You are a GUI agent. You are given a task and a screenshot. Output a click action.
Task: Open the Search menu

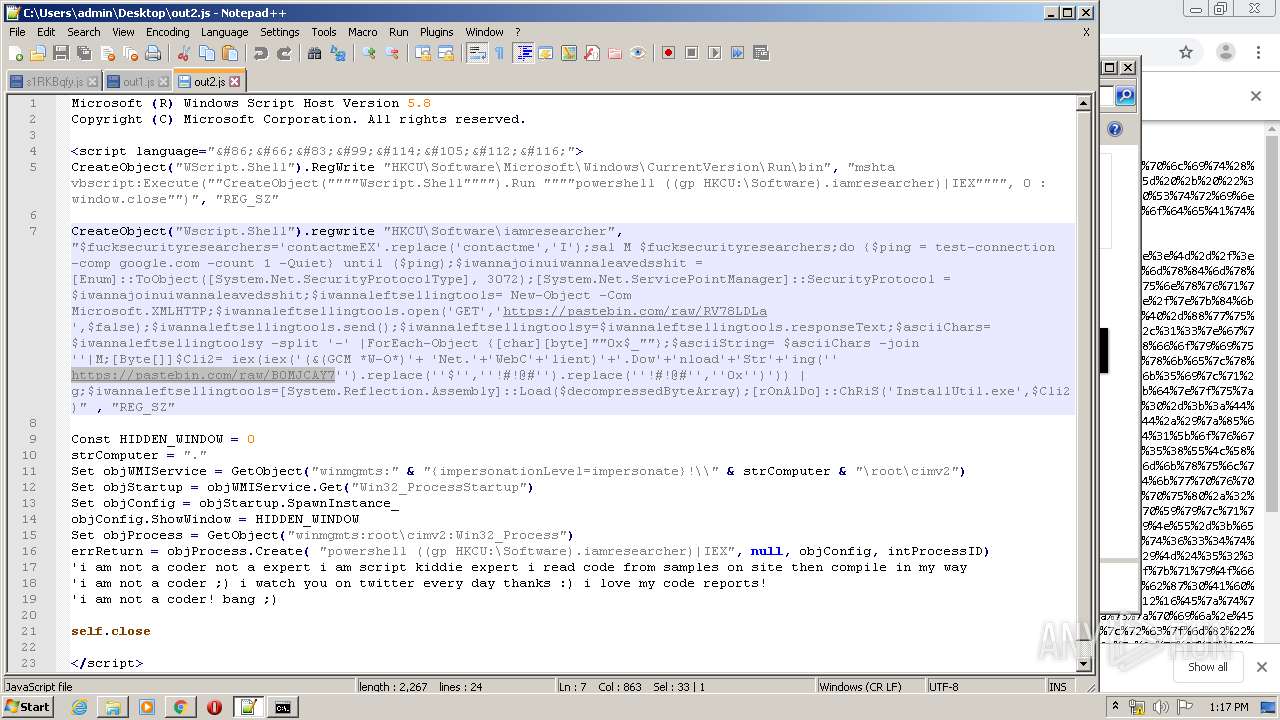tap(84, 32)
